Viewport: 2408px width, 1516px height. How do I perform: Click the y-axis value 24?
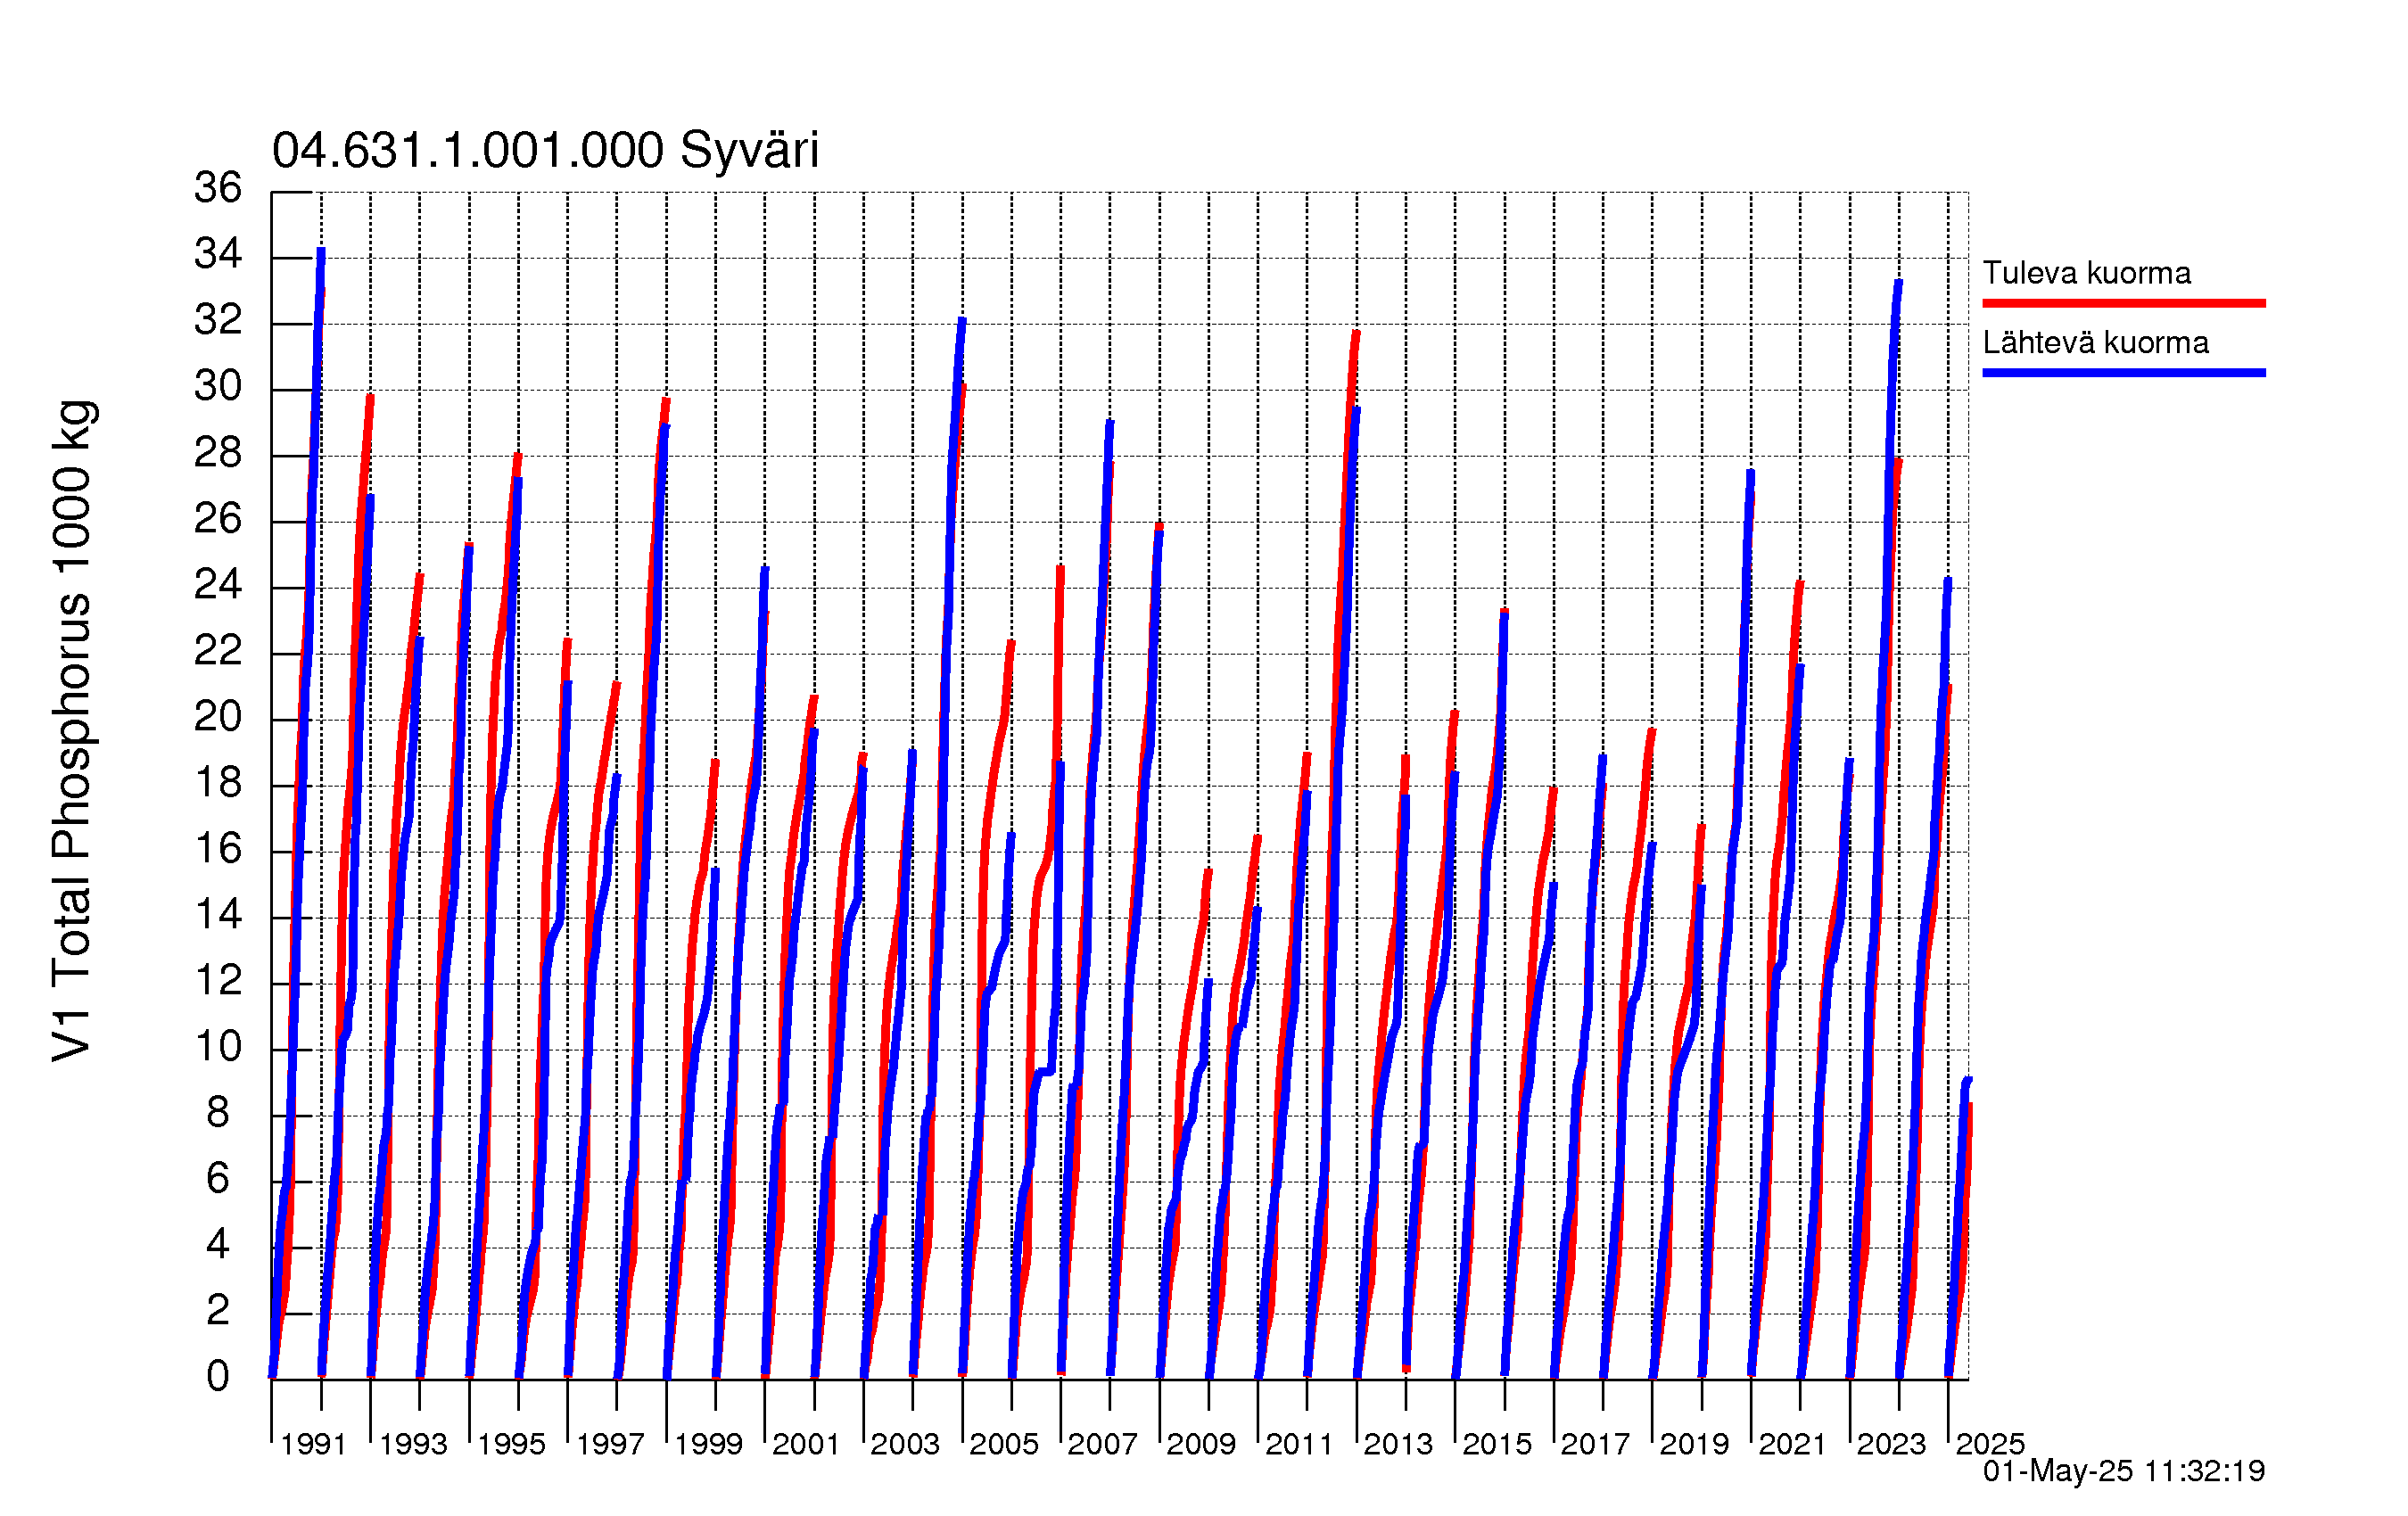click(218, 584)
